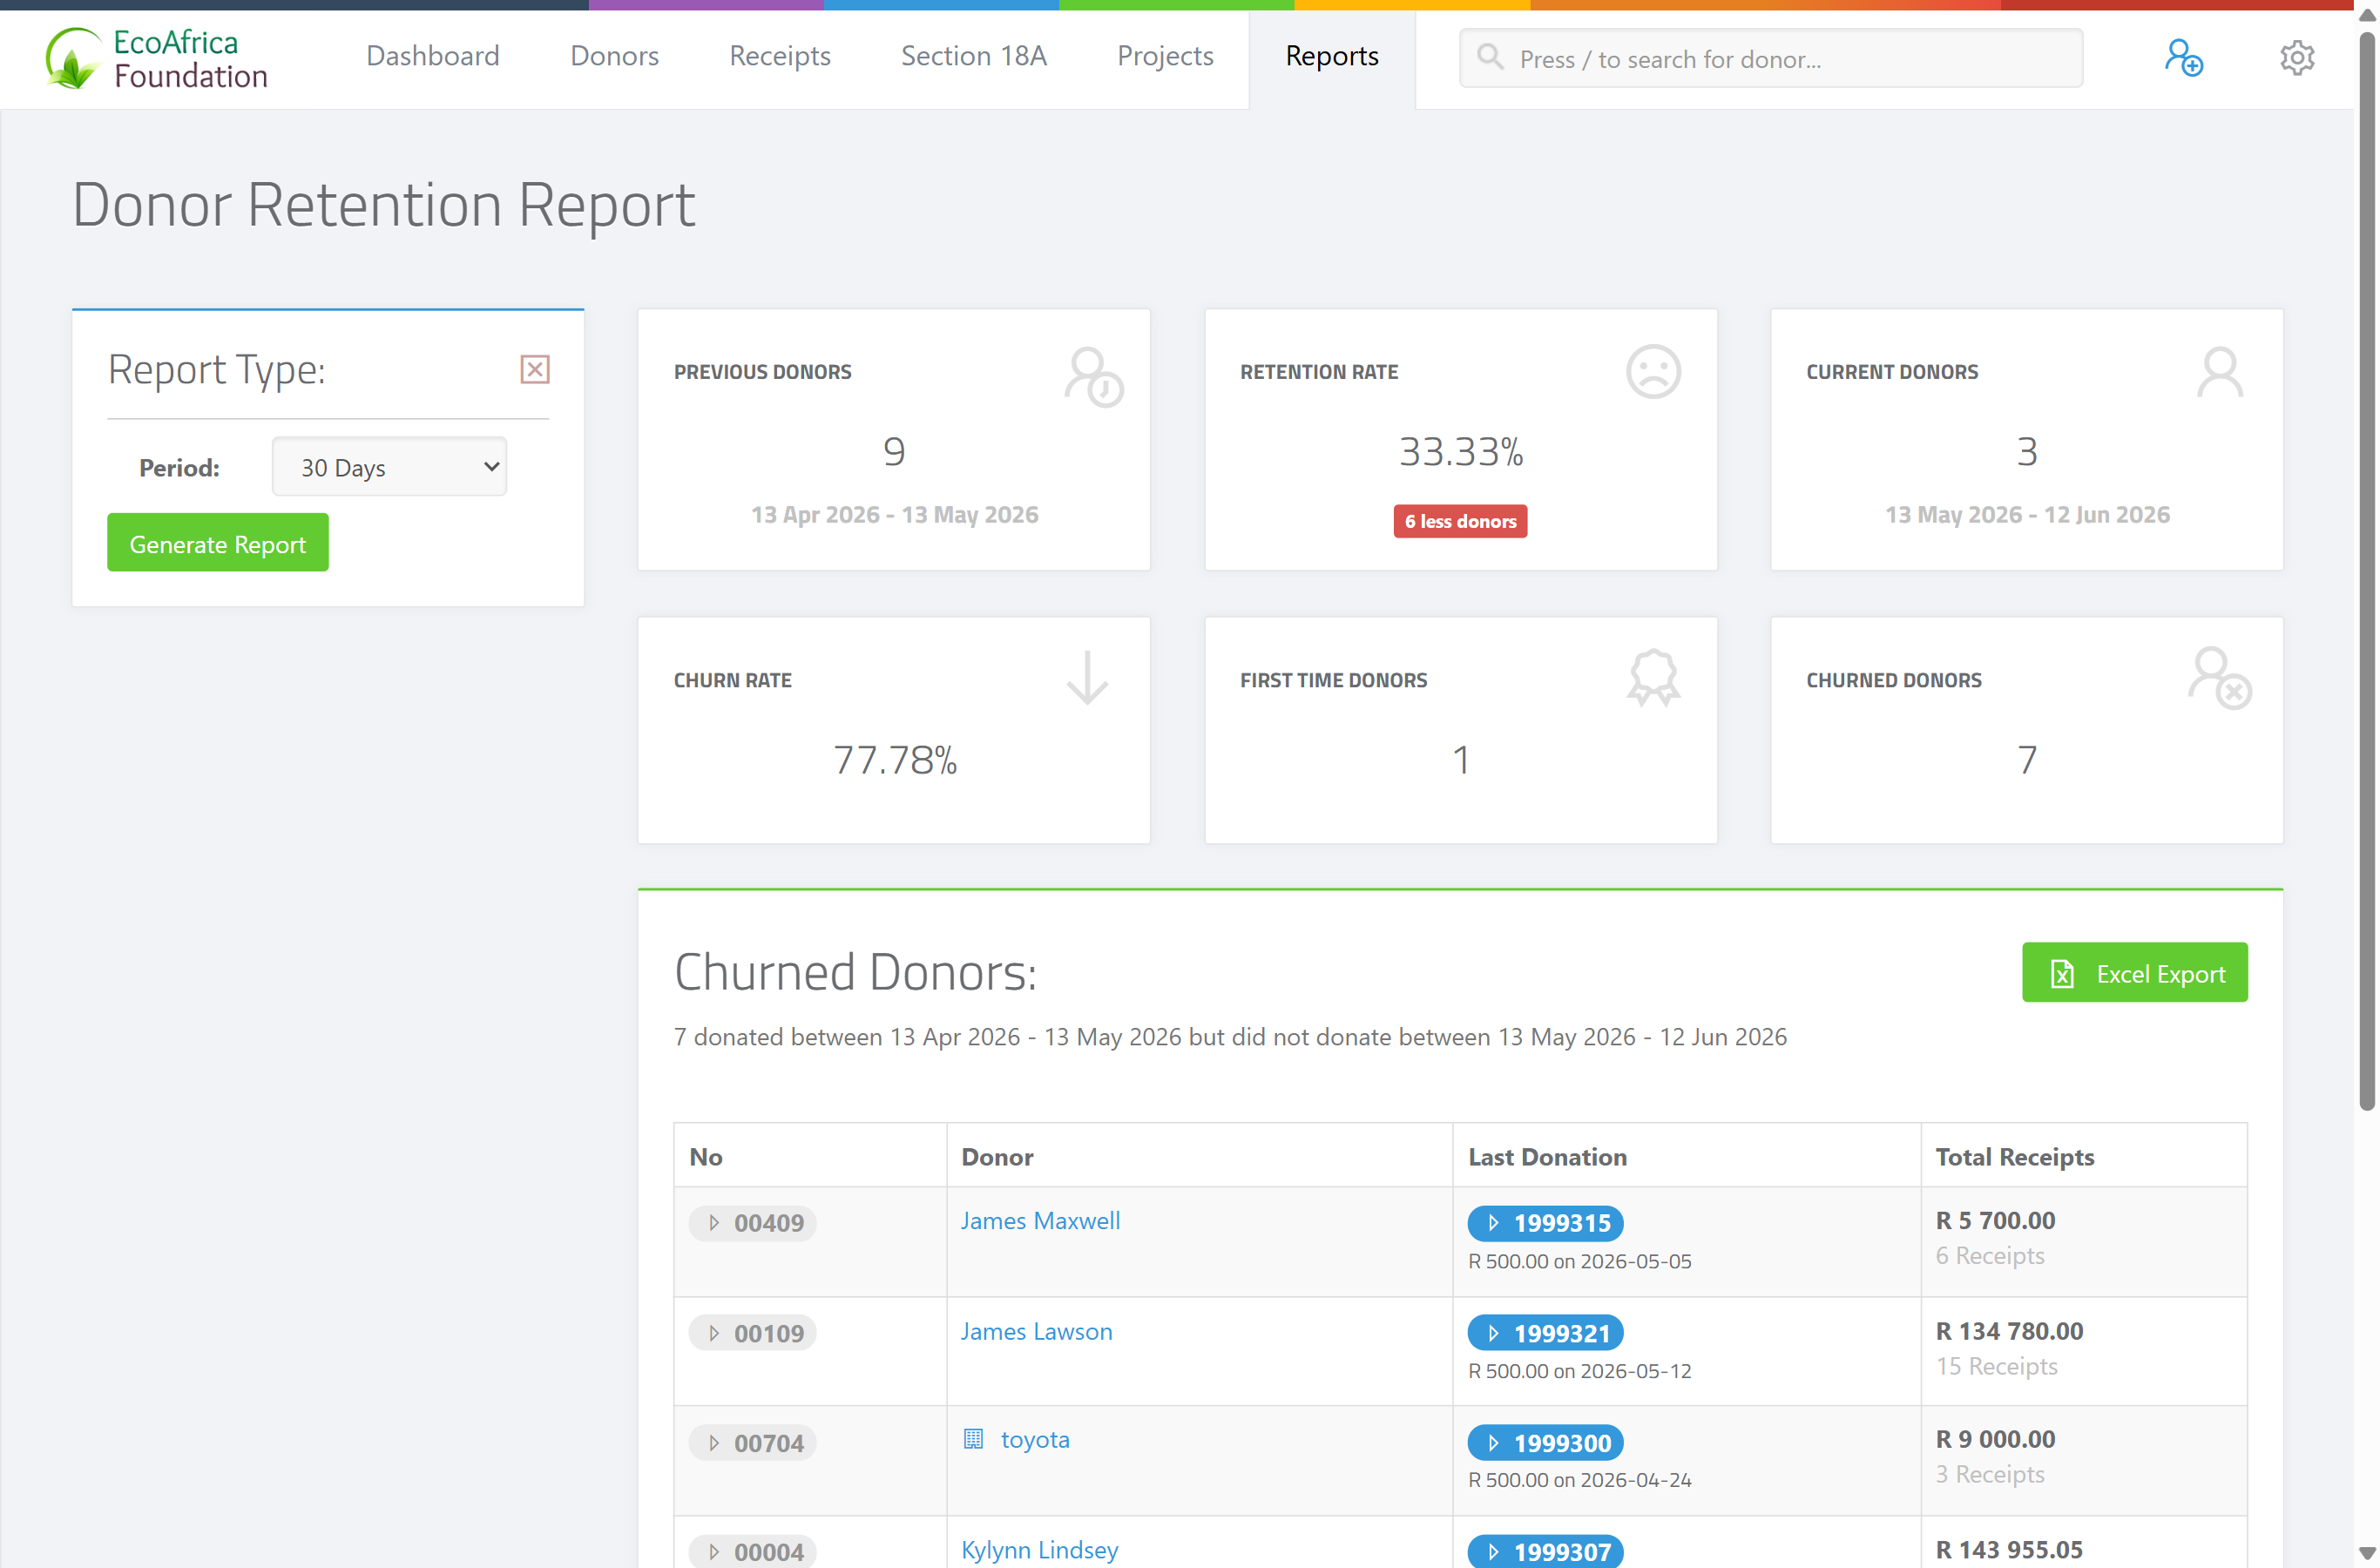
Task: Click the Churned Donors heading
Action: pos(855,972)
